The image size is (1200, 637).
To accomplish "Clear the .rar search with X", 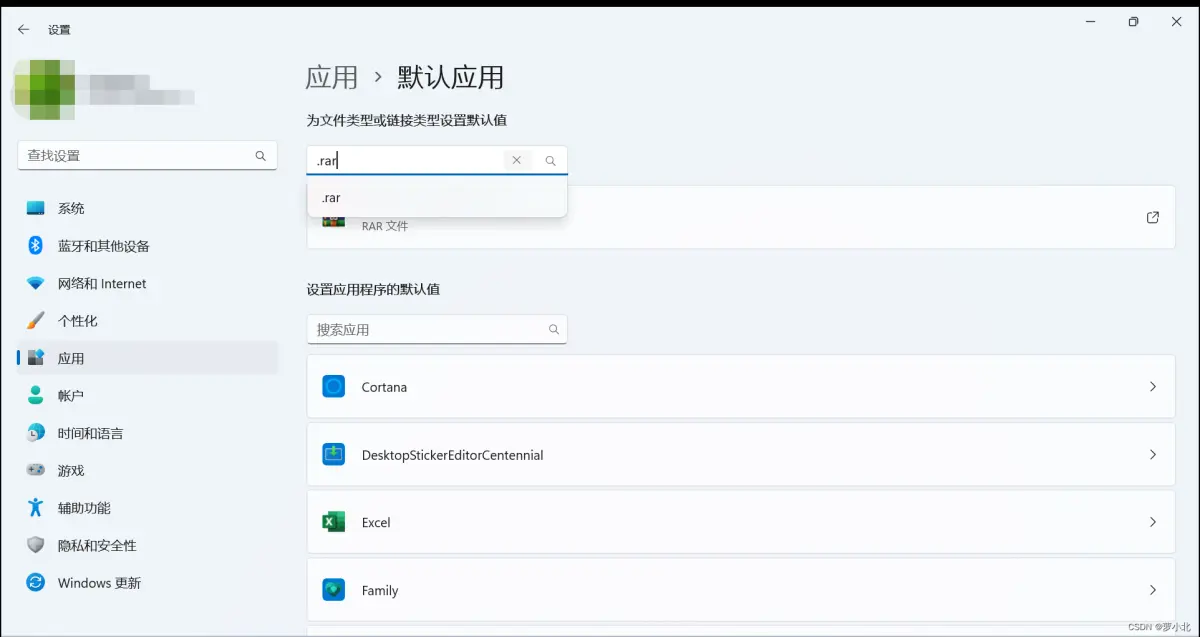I will pyautogui.click(x=516, y=160).
